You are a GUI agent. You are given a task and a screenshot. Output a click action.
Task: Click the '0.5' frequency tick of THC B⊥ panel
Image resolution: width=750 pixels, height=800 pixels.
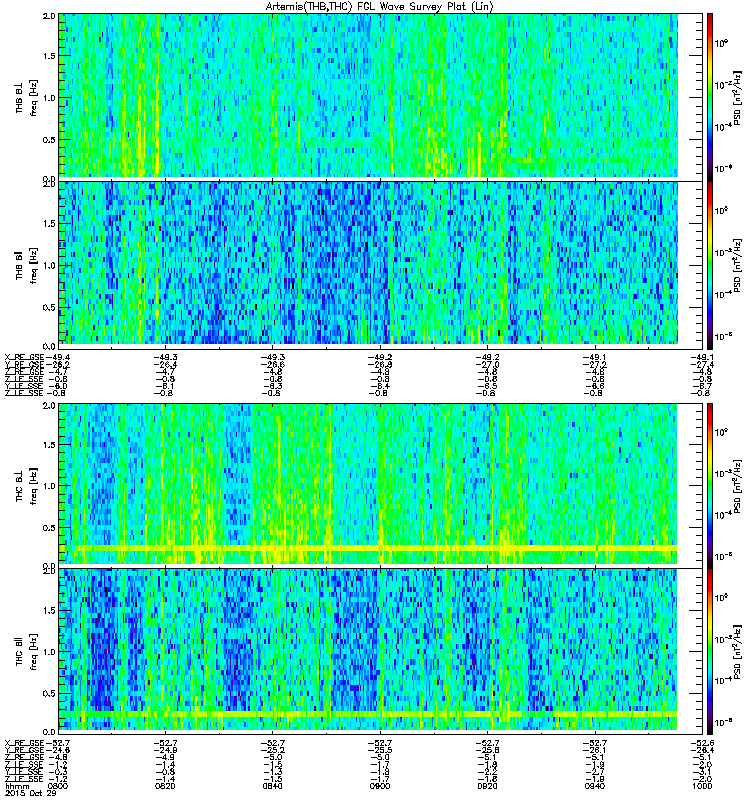tap(49, 528)
